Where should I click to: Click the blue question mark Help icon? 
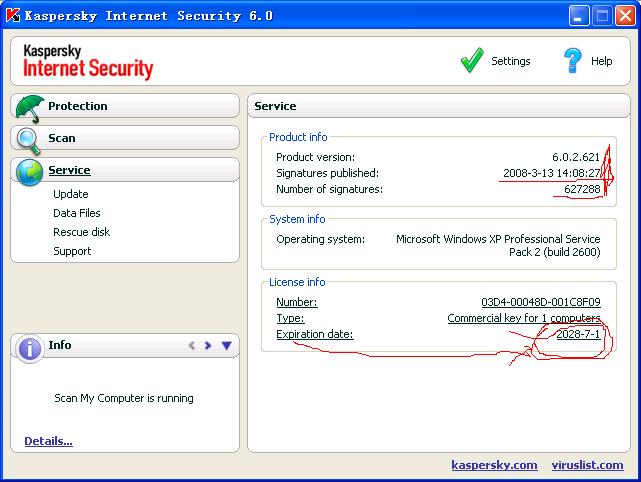(x=572, y=61)
